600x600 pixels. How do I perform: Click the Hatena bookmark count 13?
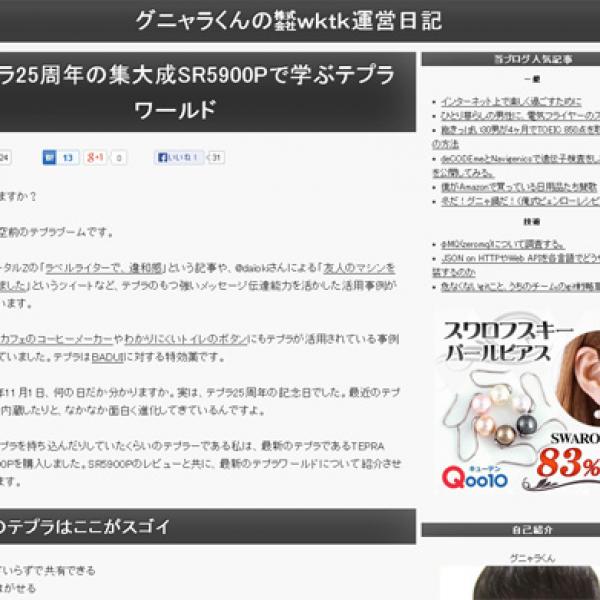(68, 157)
